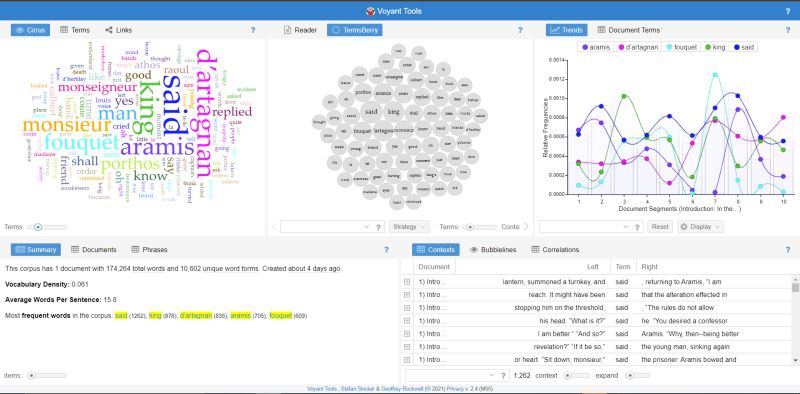Adjust Summary items slider
Screen dimensions: 800x394
[x=47, y=376]
